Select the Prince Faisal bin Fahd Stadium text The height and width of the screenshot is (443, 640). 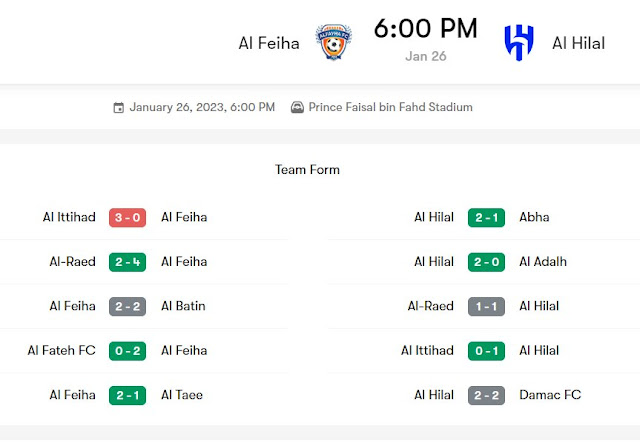(x=390, y=108)
